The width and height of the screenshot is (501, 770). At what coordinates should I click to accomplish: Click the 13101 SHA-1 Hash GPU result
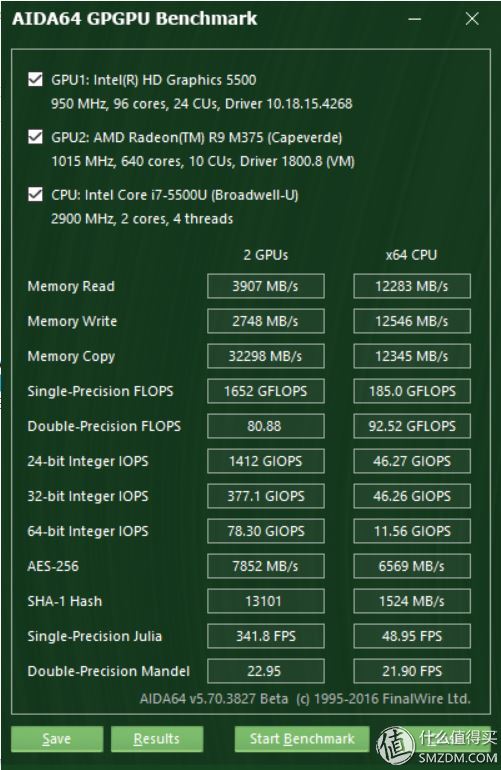[x=266, y=601]
